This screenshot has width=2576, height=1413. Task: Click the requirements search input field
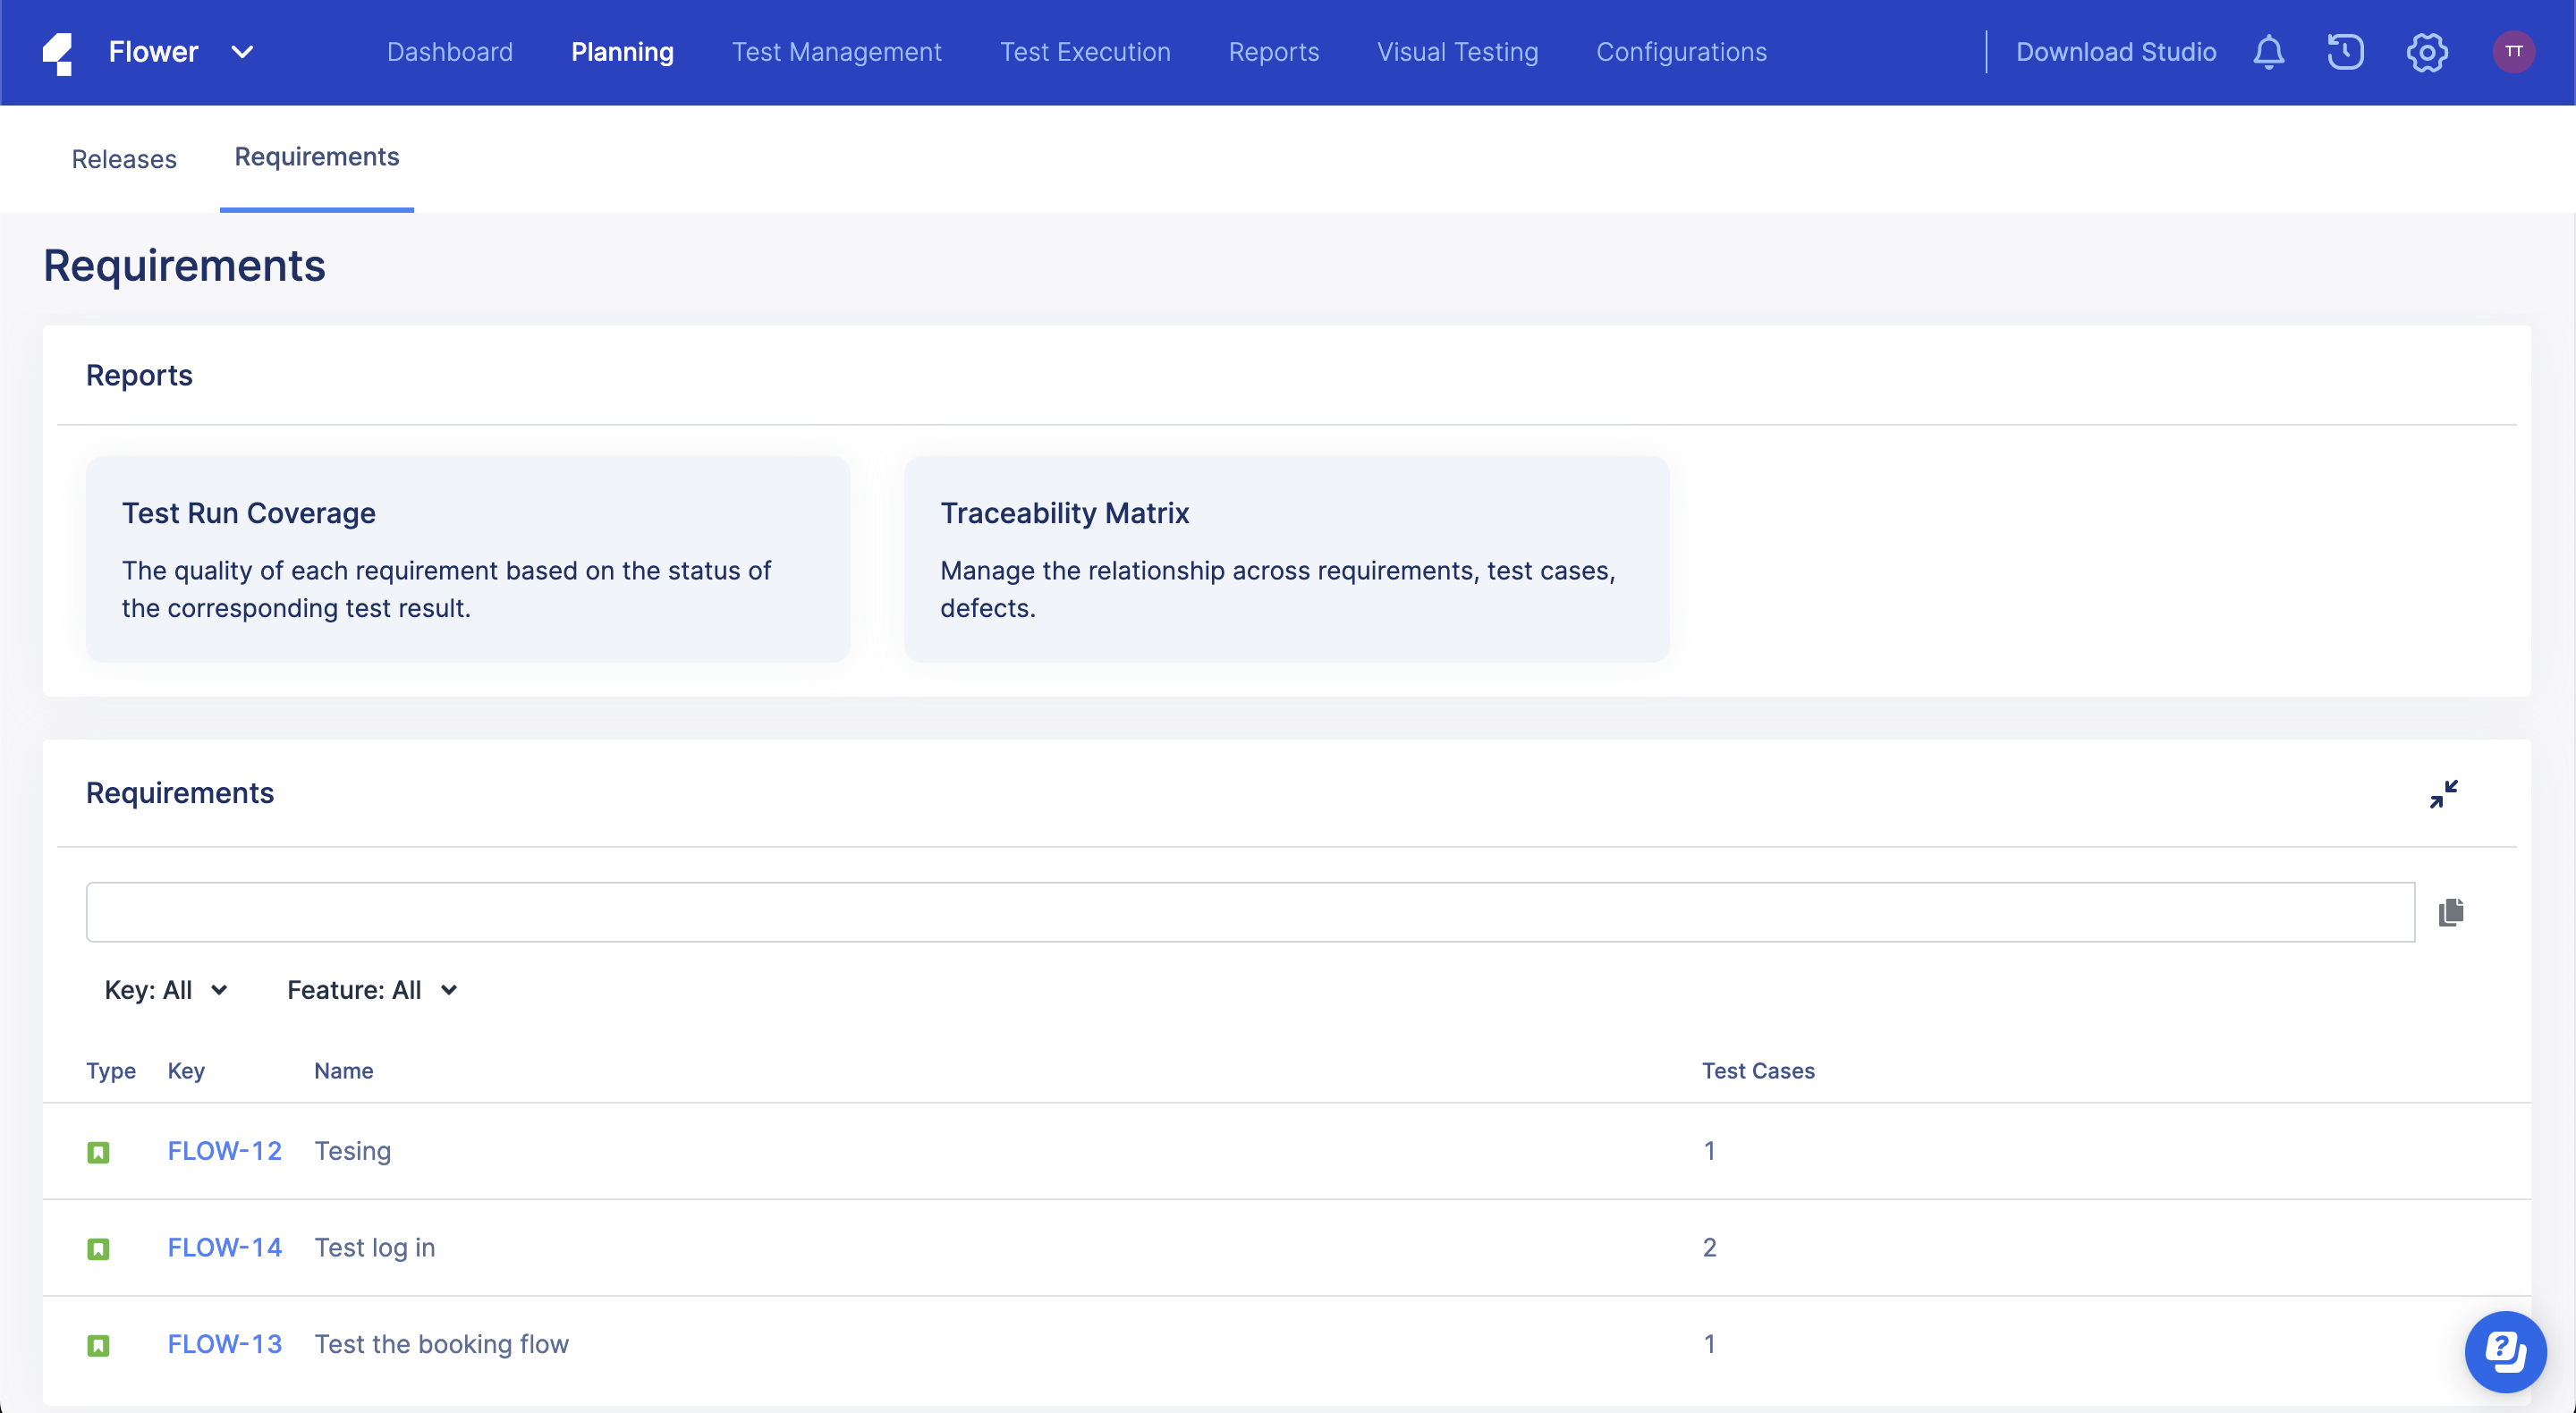pos(1250,912)
